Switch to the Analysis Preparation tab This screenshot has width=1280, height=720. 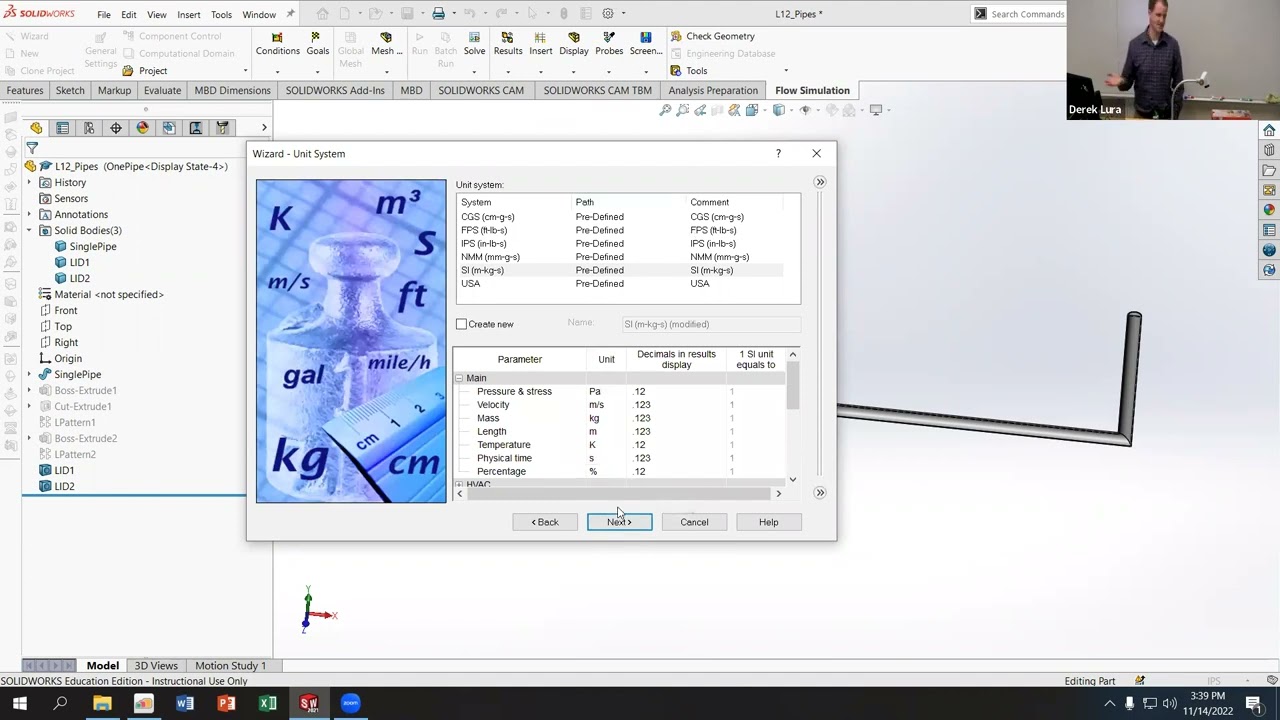tap(713, 90)
